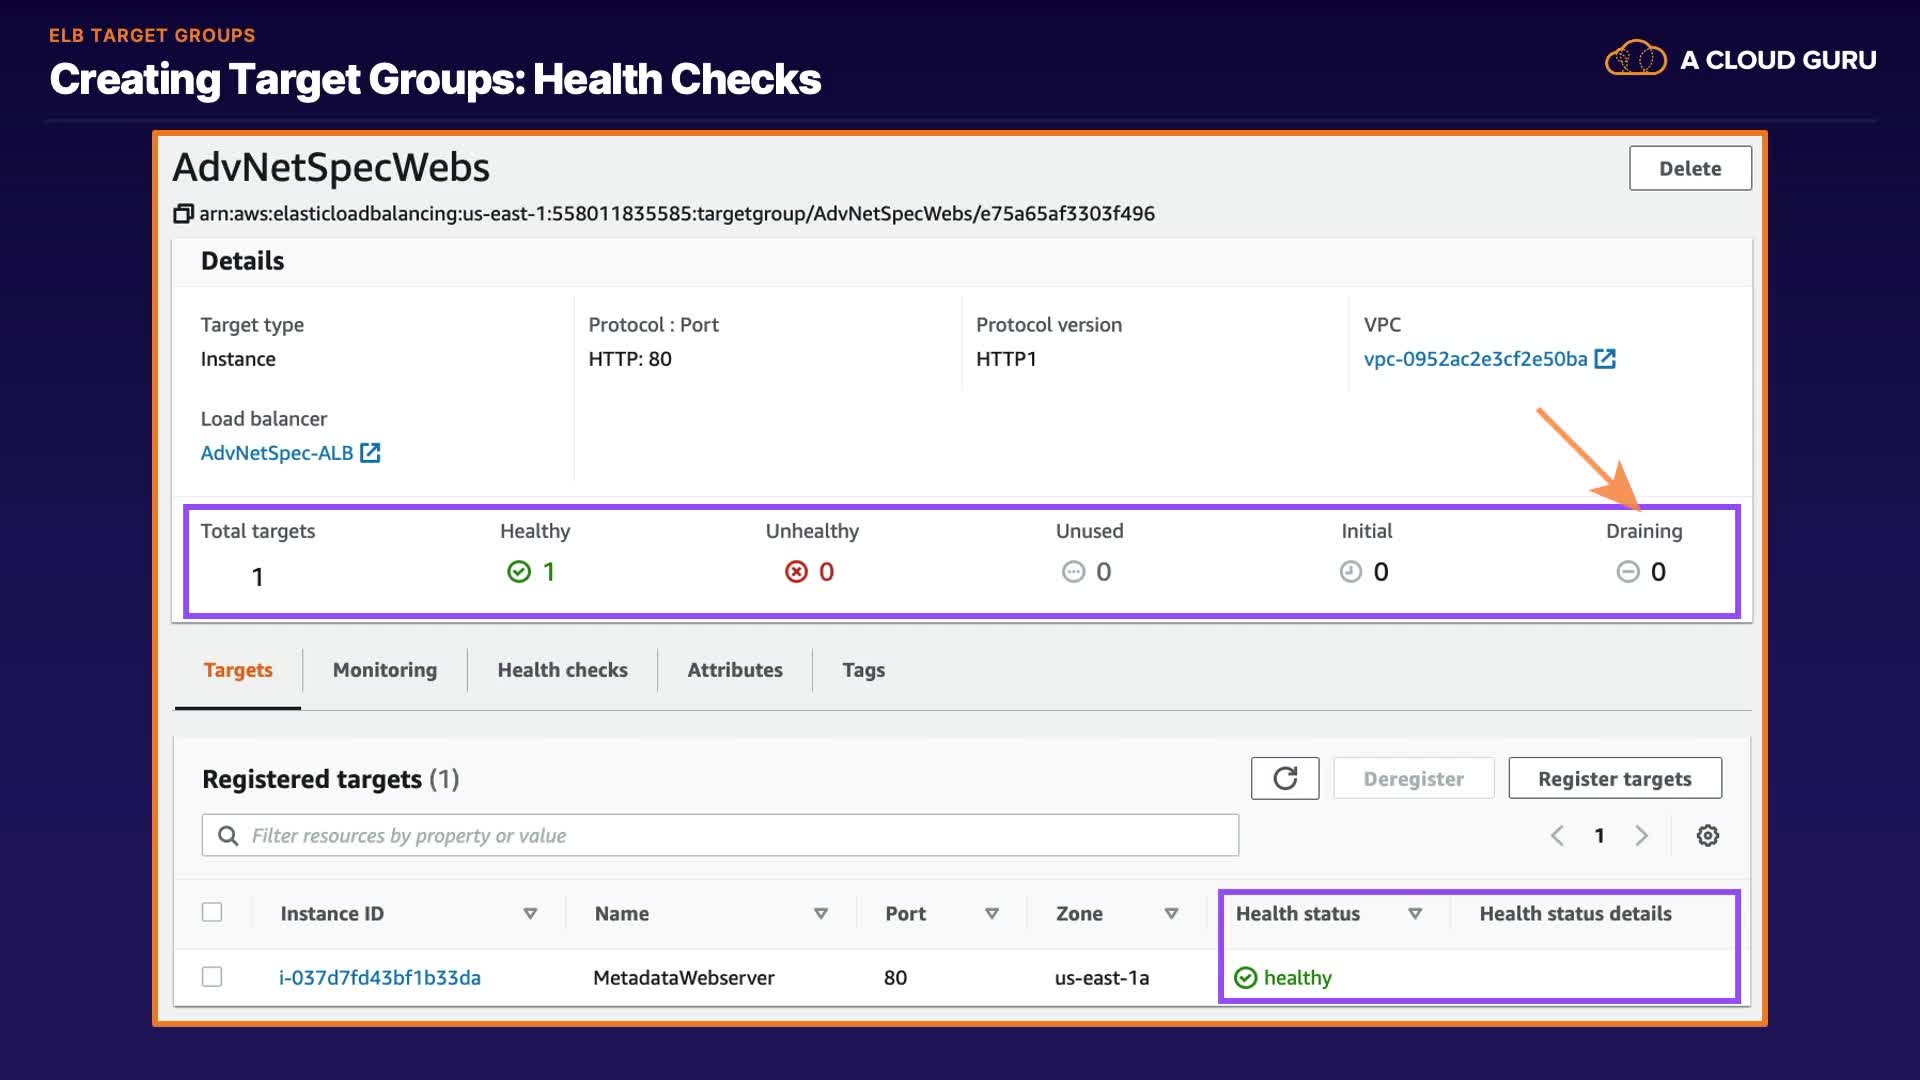Click green healthy checkmark count icon
Viewport: 1920px width, 1080px height.
click(x=519, y=572)
